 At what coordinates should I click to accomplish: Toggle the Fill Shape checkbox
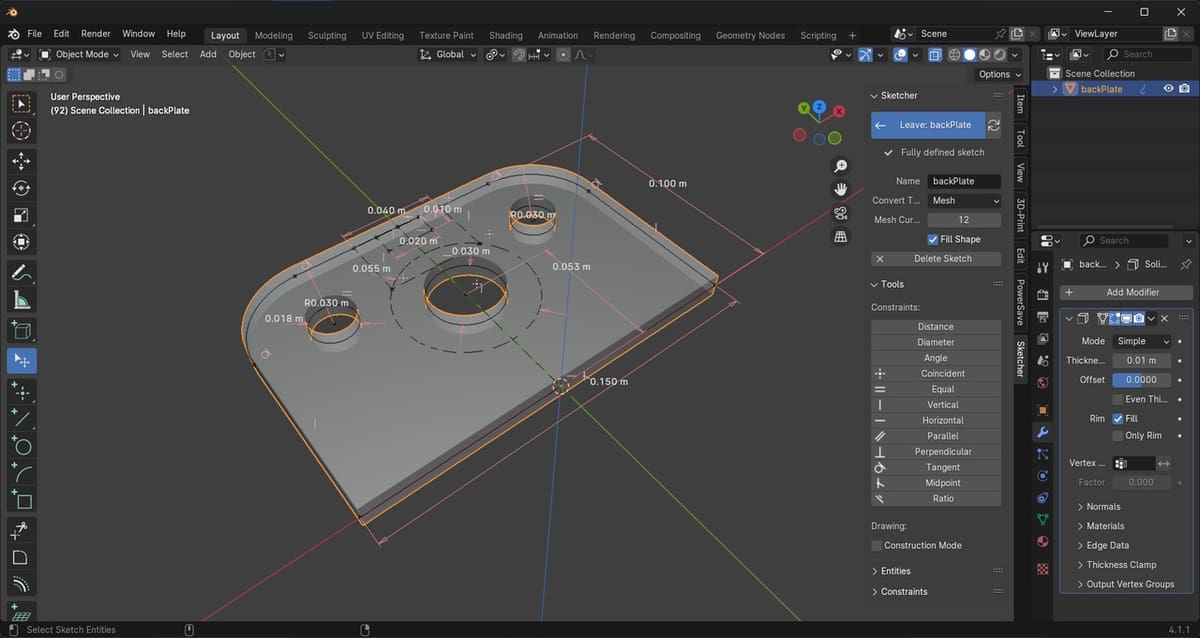coord(933,239)
